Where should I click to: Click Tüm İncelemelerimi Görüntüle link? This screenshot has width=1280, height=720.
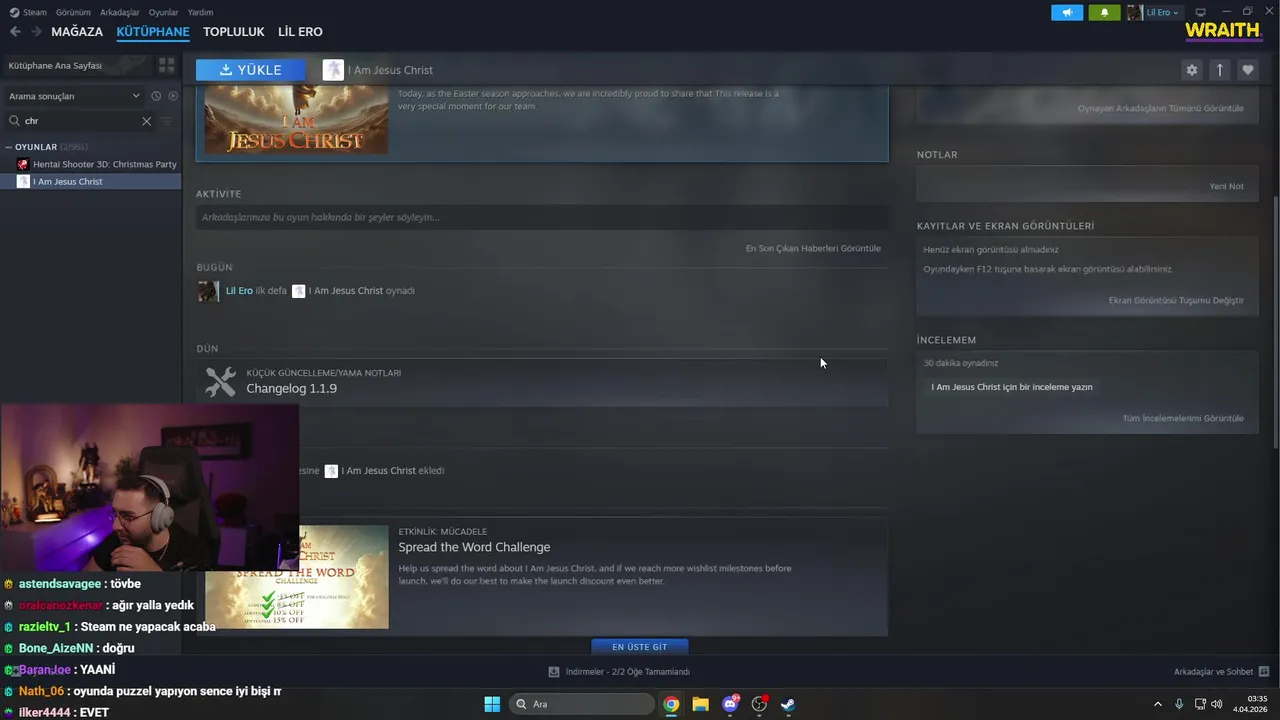1183,418
